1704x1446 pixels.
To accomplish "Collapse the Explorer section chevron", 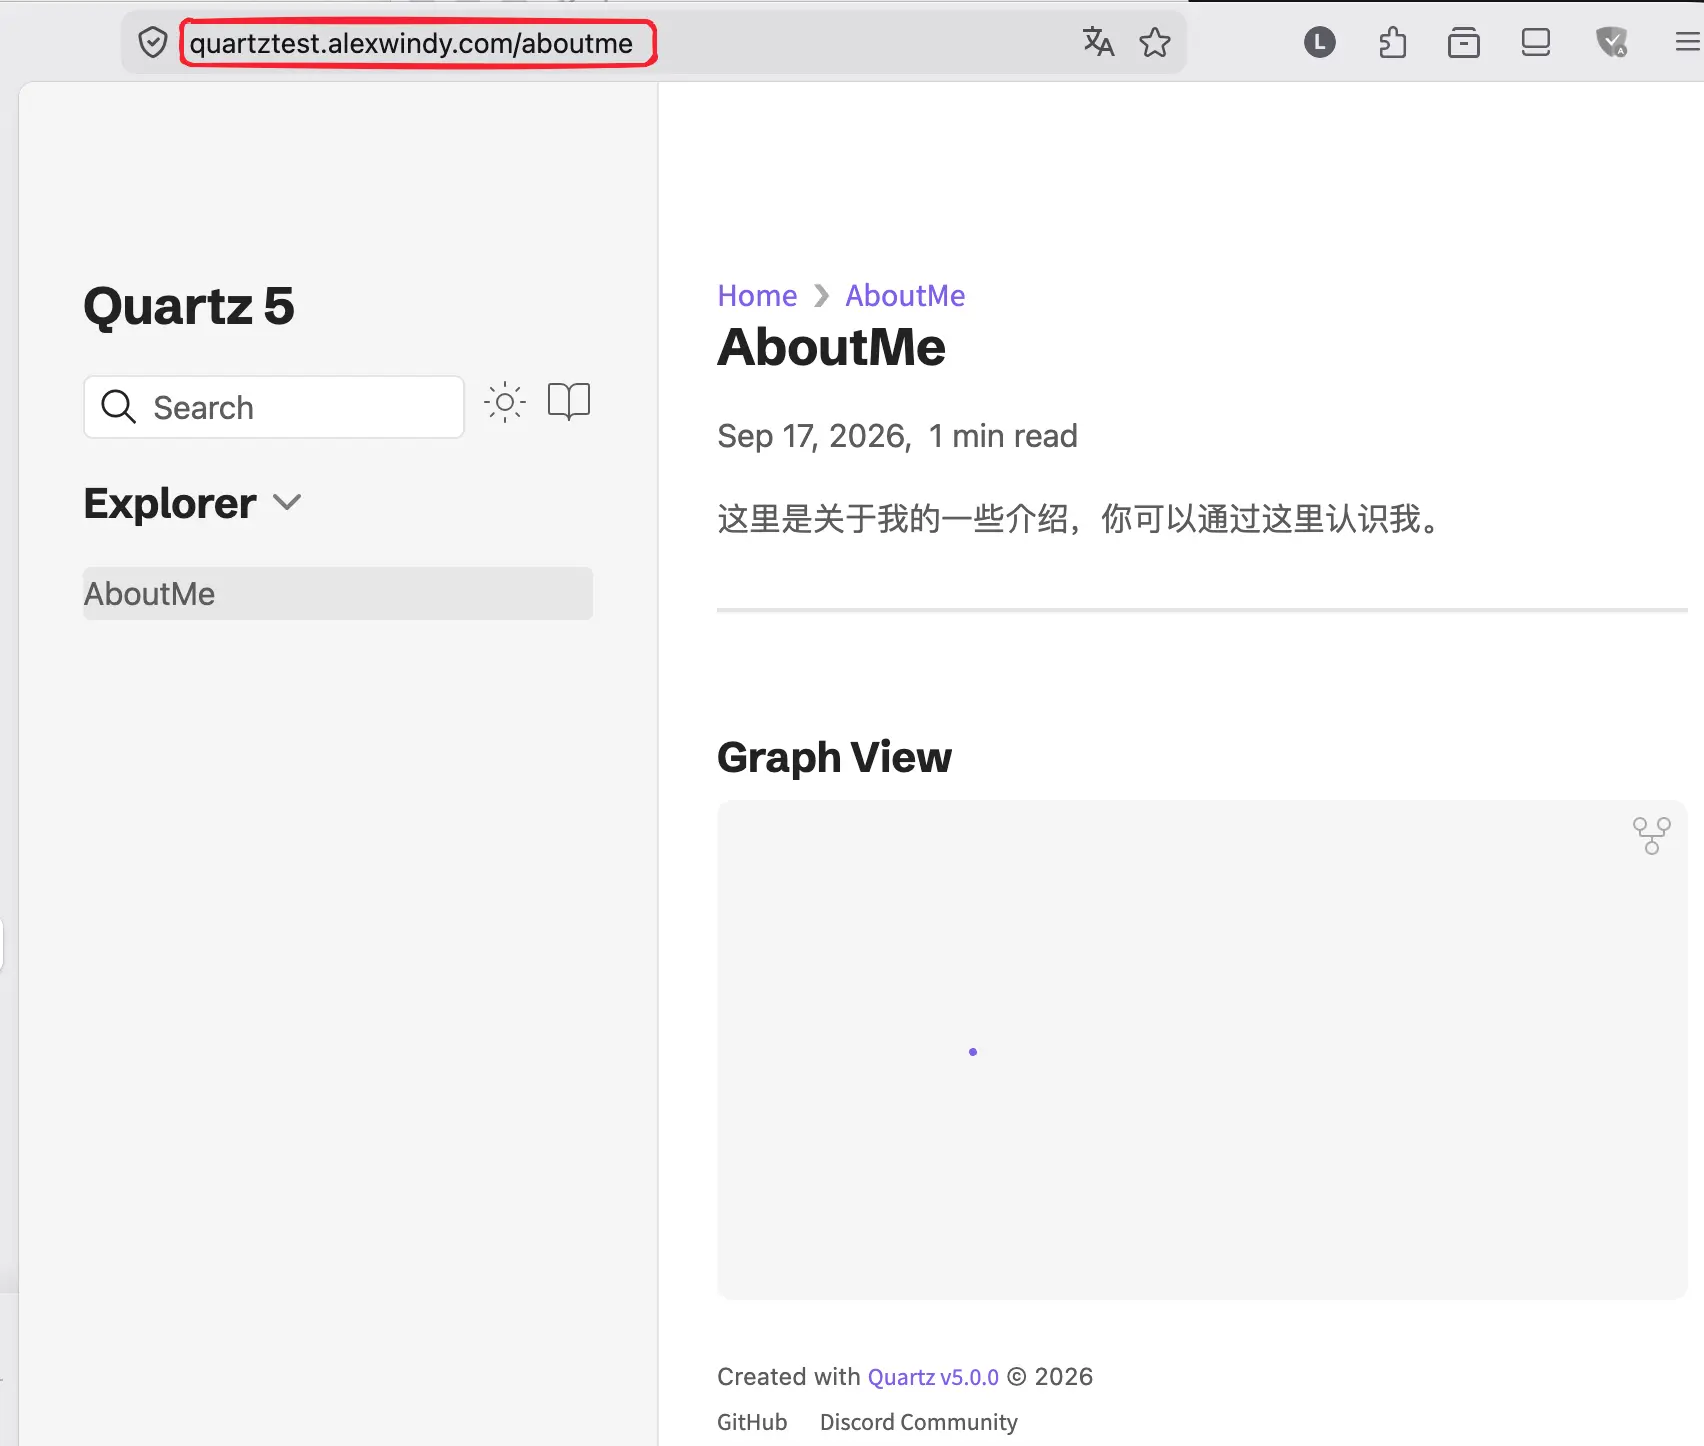I will coord(287,503).
